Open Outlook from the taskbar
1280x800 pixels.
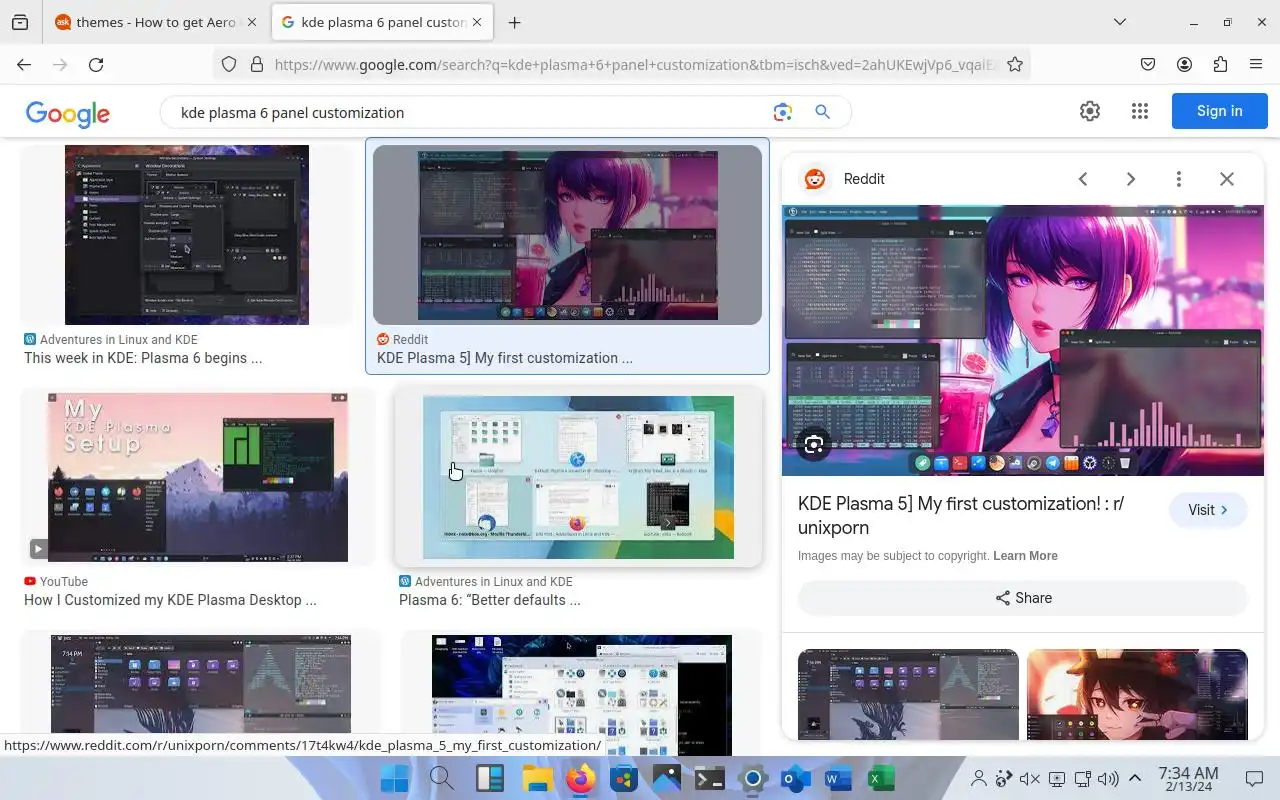pyautogui.click(x=795, y=778)
